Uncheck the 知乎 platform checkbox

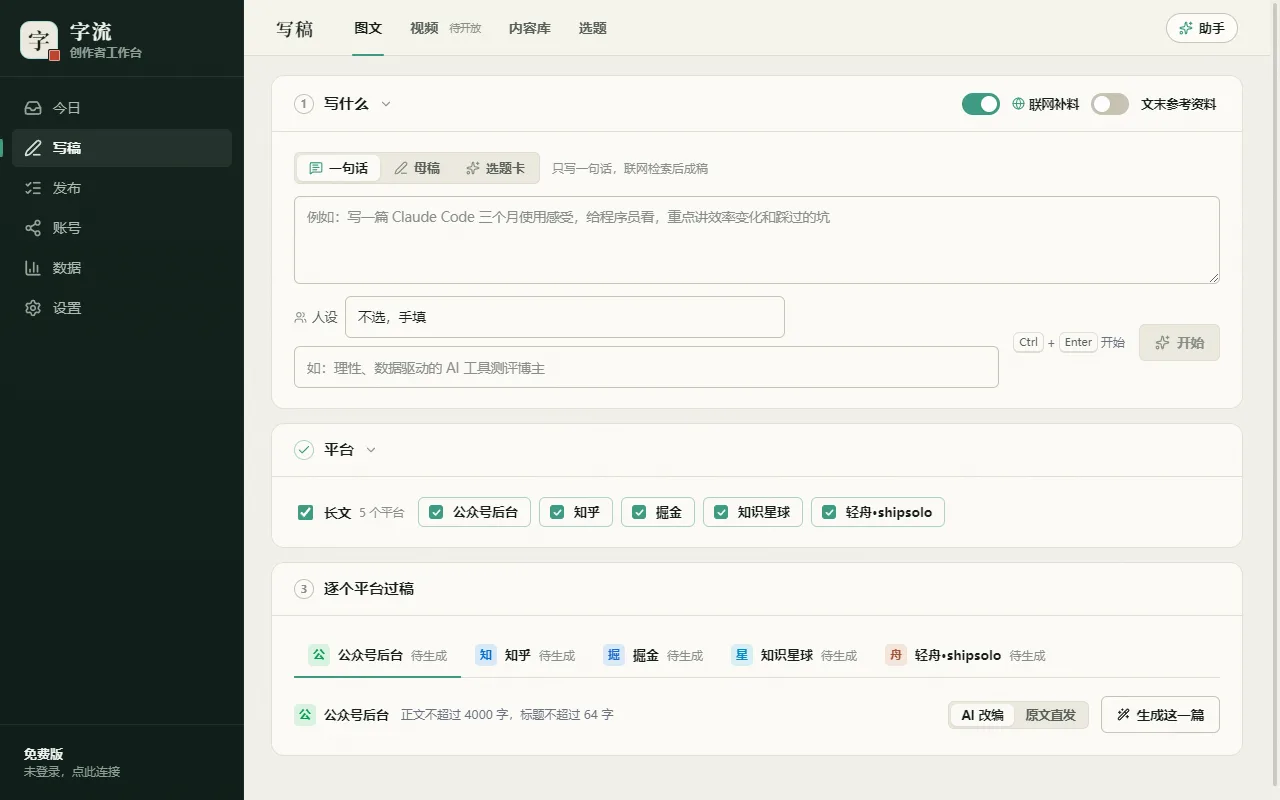pyautogui.click(x=557, y=512)
